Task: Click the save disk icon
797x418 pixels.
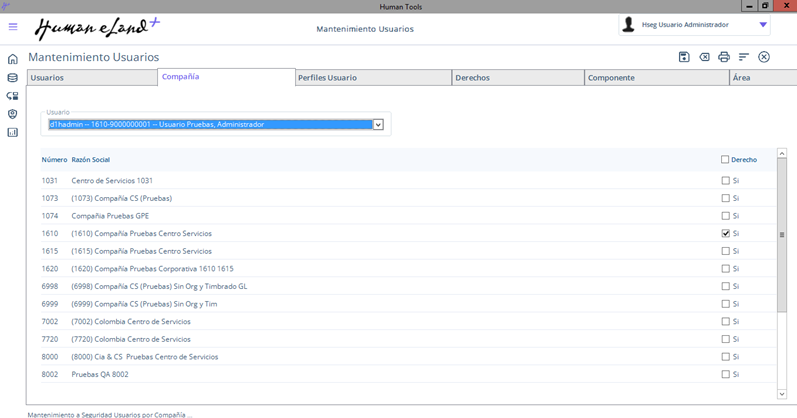Action: [684, 57]
